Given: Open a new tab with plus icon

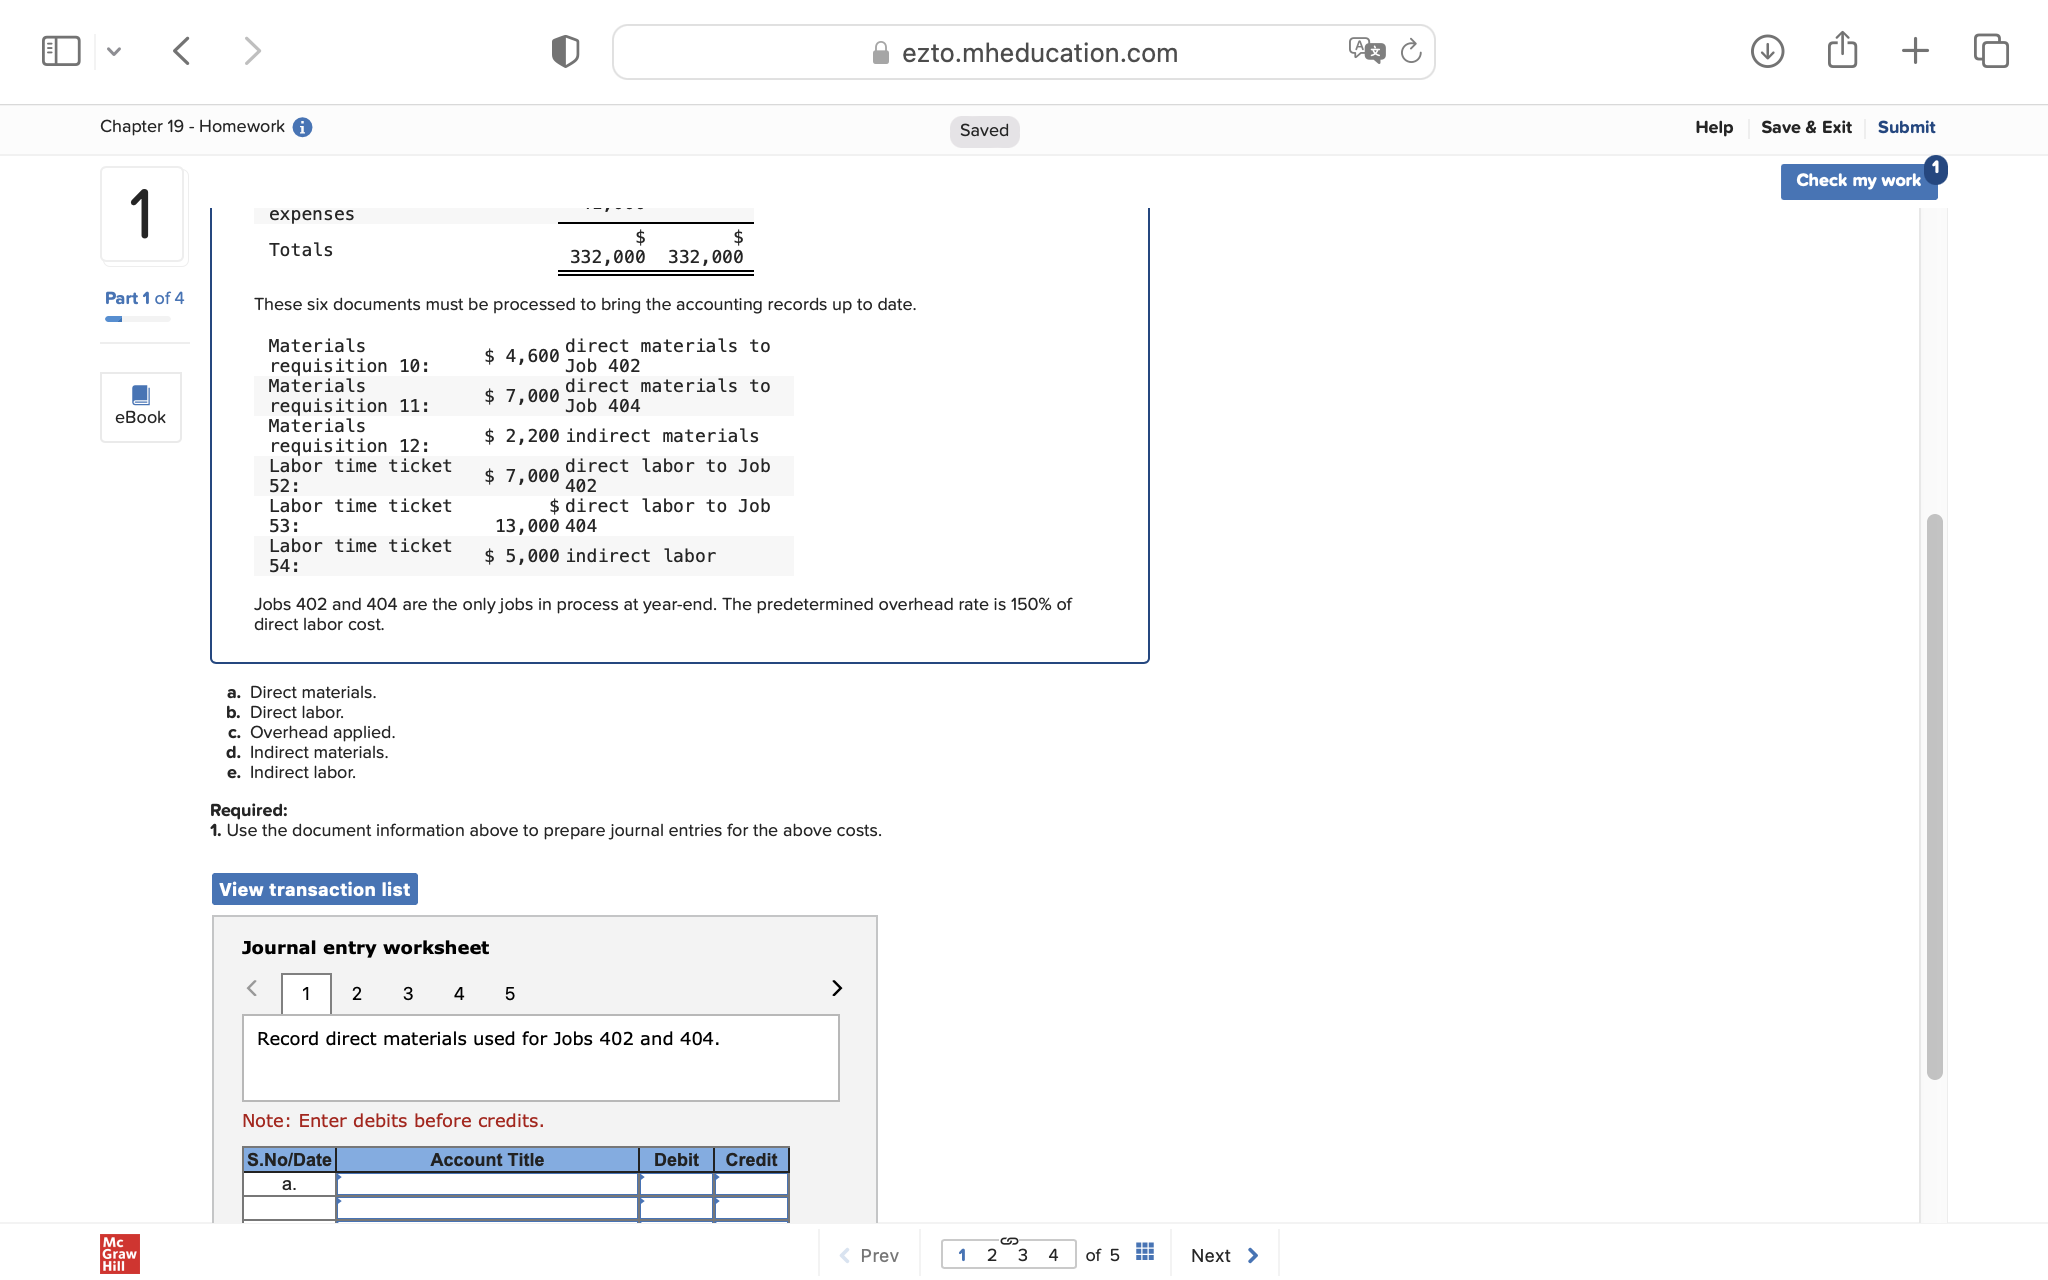Looking at the screenshot, I should 1915,51.
